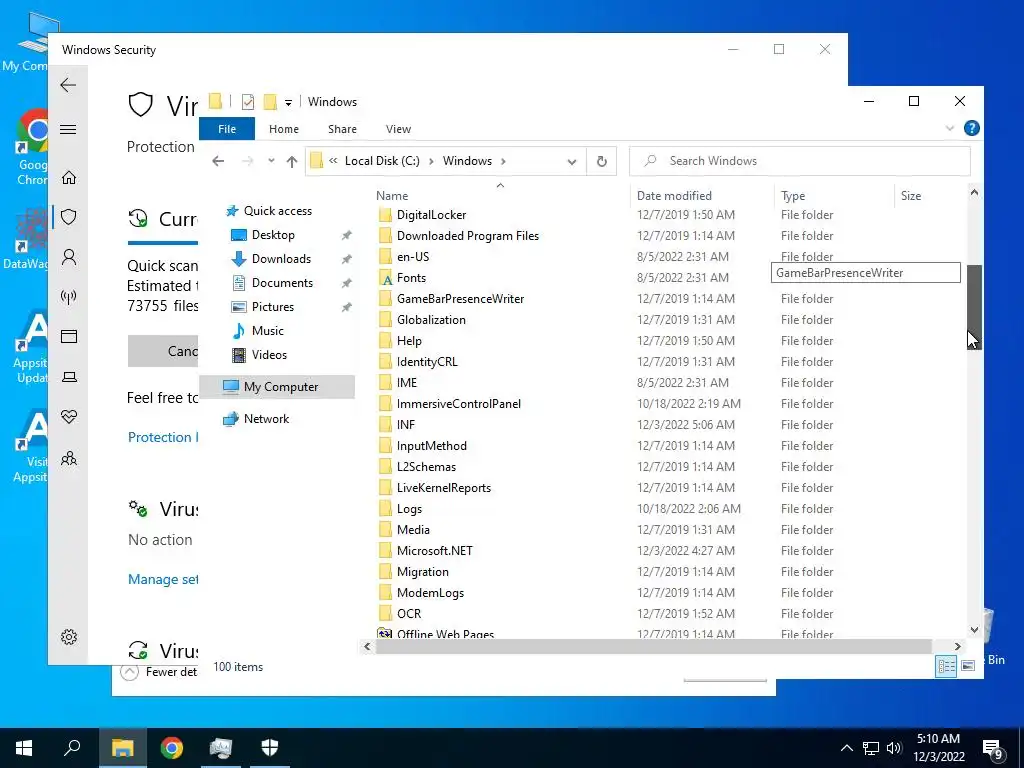Click Properties quick access toolbar icon
The image size is (1024, 768).
tap(248, 102)
